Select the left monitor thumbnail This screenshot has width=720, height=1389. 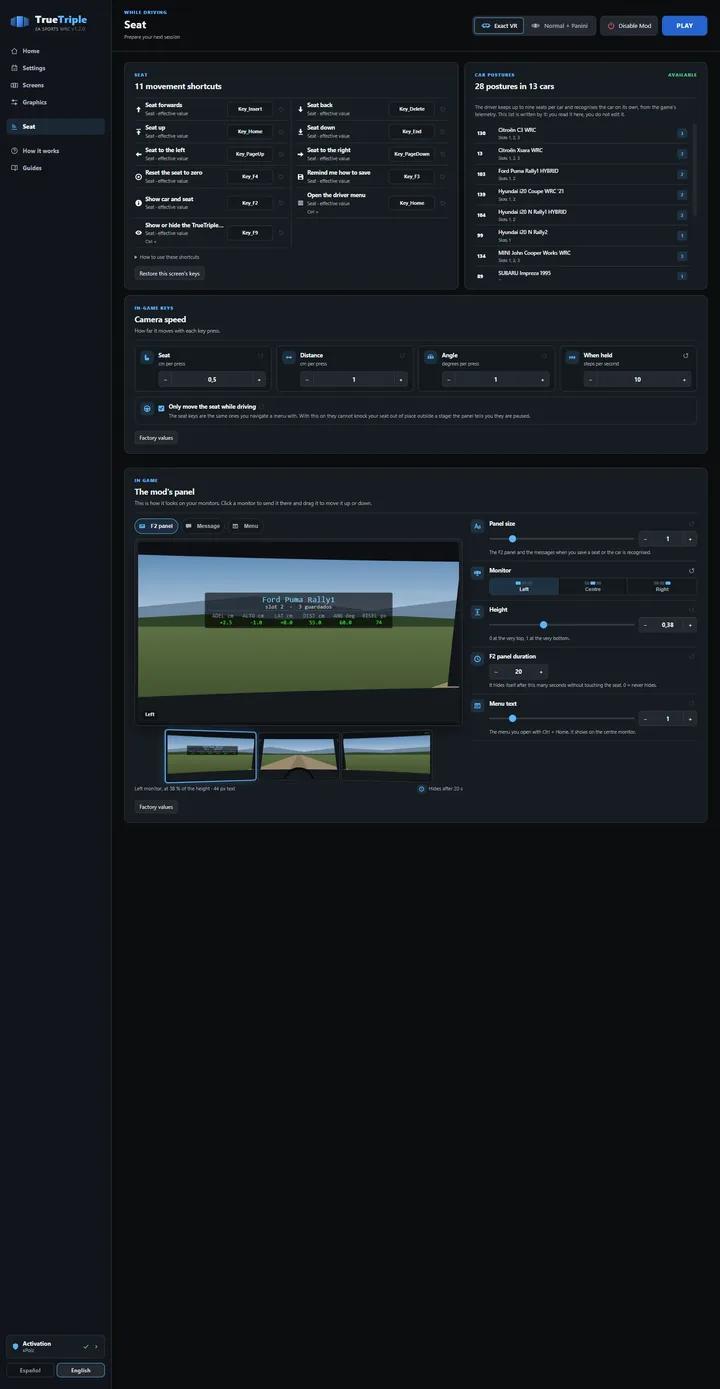point(210,756)
